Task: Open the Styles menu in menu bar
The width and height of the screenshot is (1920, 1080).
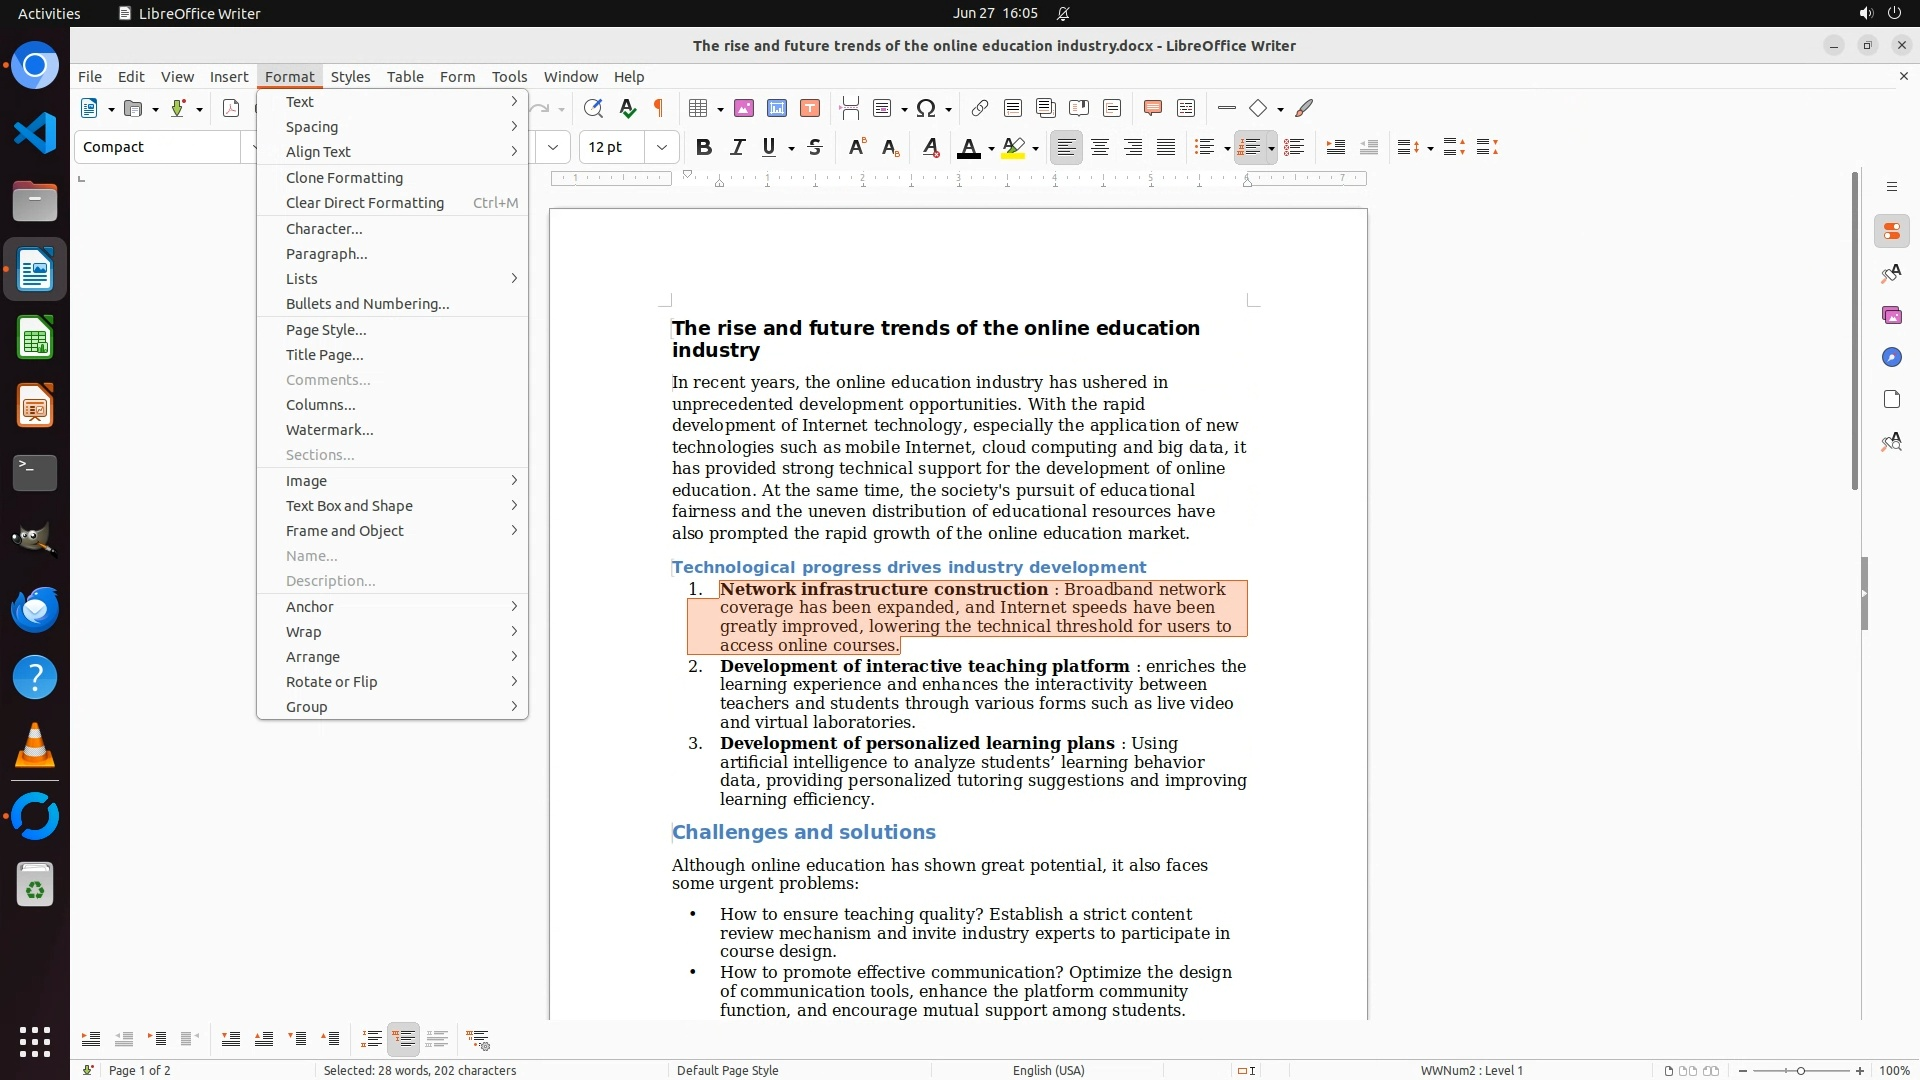Action: click(350, 76)
